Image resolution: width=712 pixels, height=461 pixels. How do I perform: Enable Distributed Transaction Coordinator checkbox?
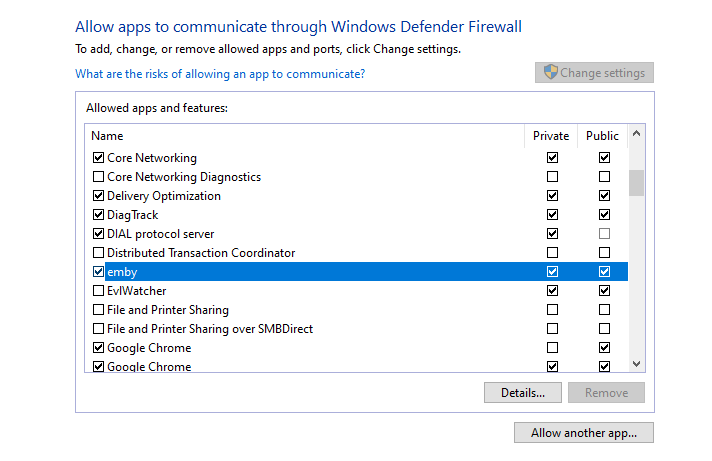[98, 253]
